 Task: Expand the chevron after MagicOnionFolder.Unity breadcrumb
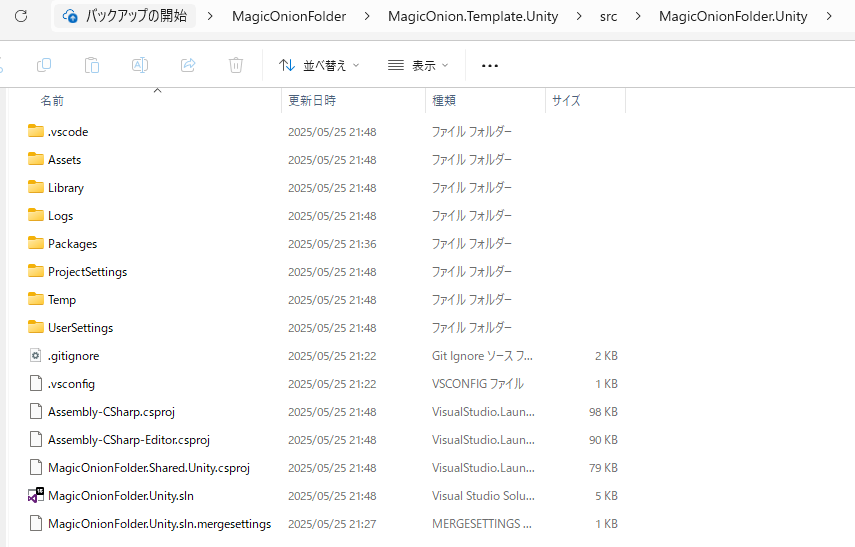(829, 16)
